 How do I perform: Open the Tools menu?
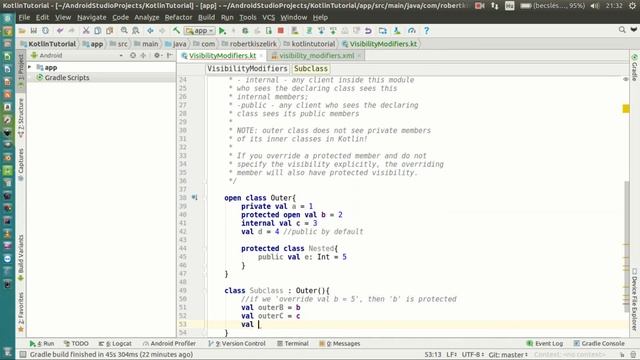[247, 17]
